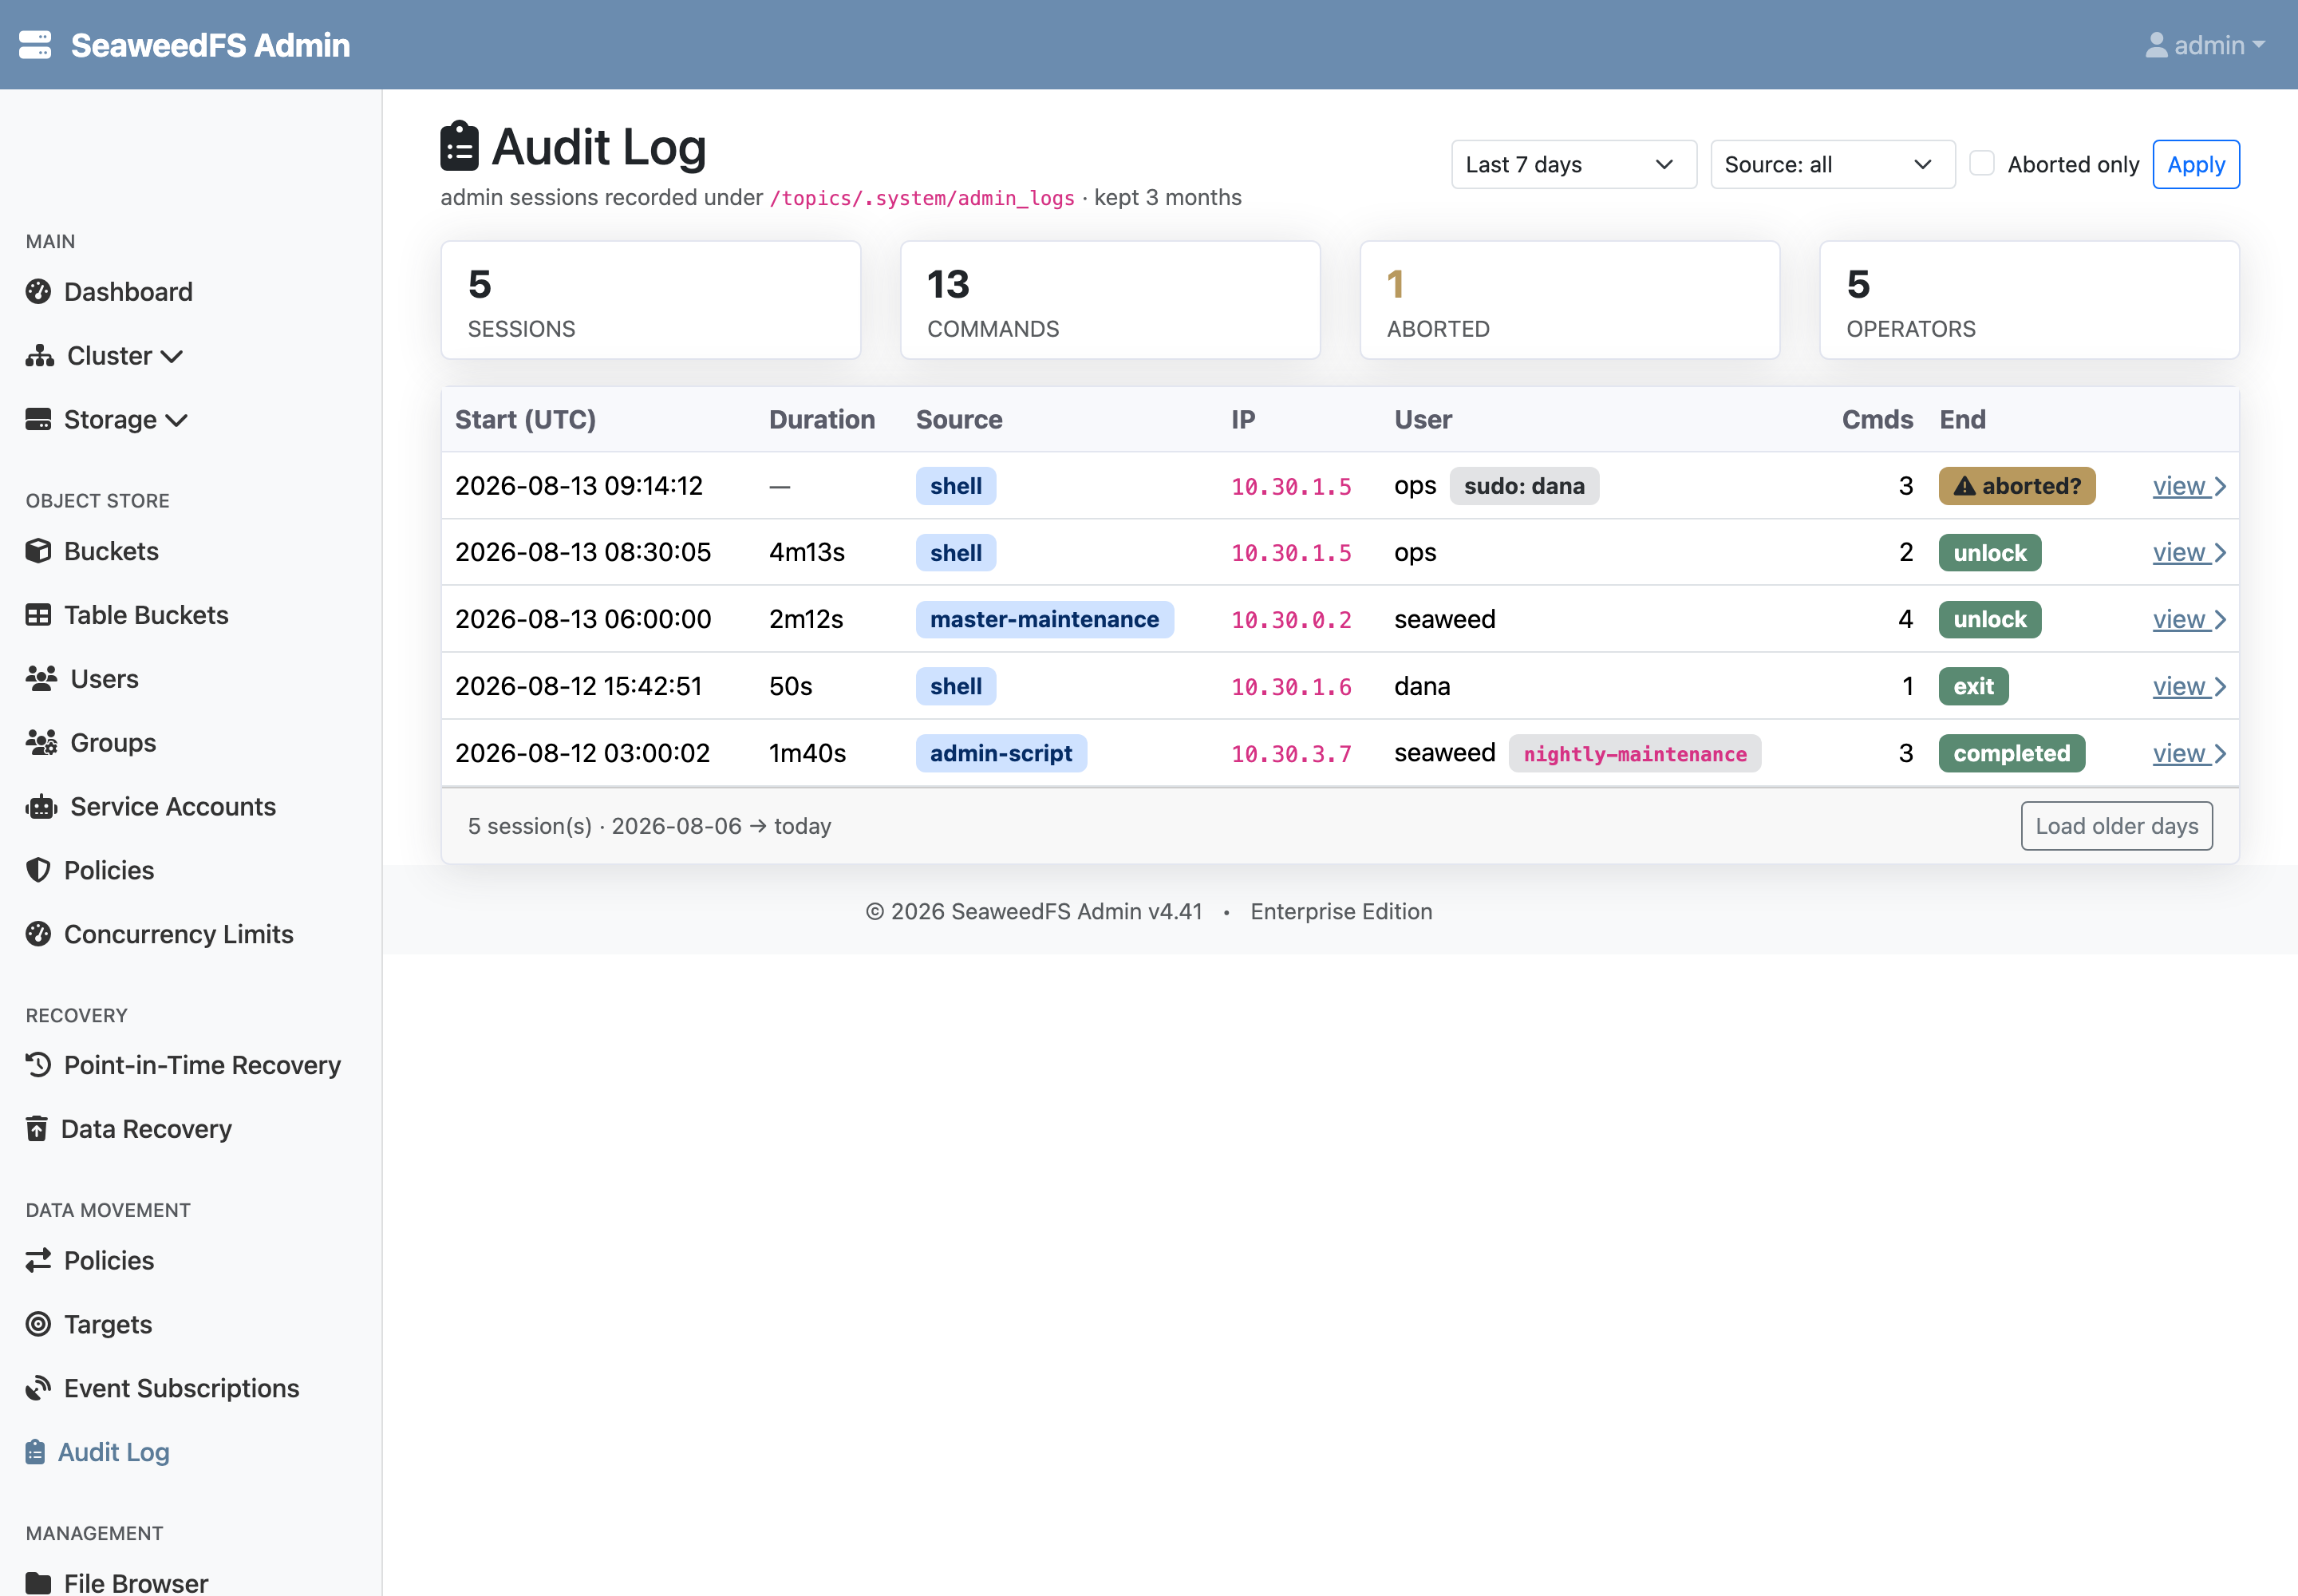Click the Audit Log heading clipboard icon
Viewport: 2298px width, 1596px height.
click(x=459, y=146)
